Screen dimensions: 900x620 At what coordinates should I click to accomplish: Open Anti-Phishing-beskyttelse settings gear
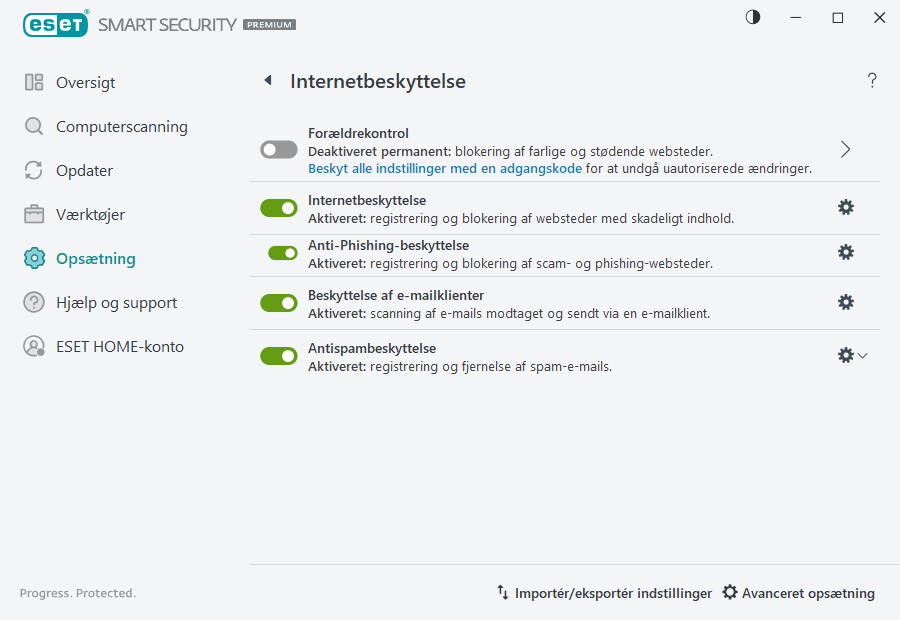(846, 252)
